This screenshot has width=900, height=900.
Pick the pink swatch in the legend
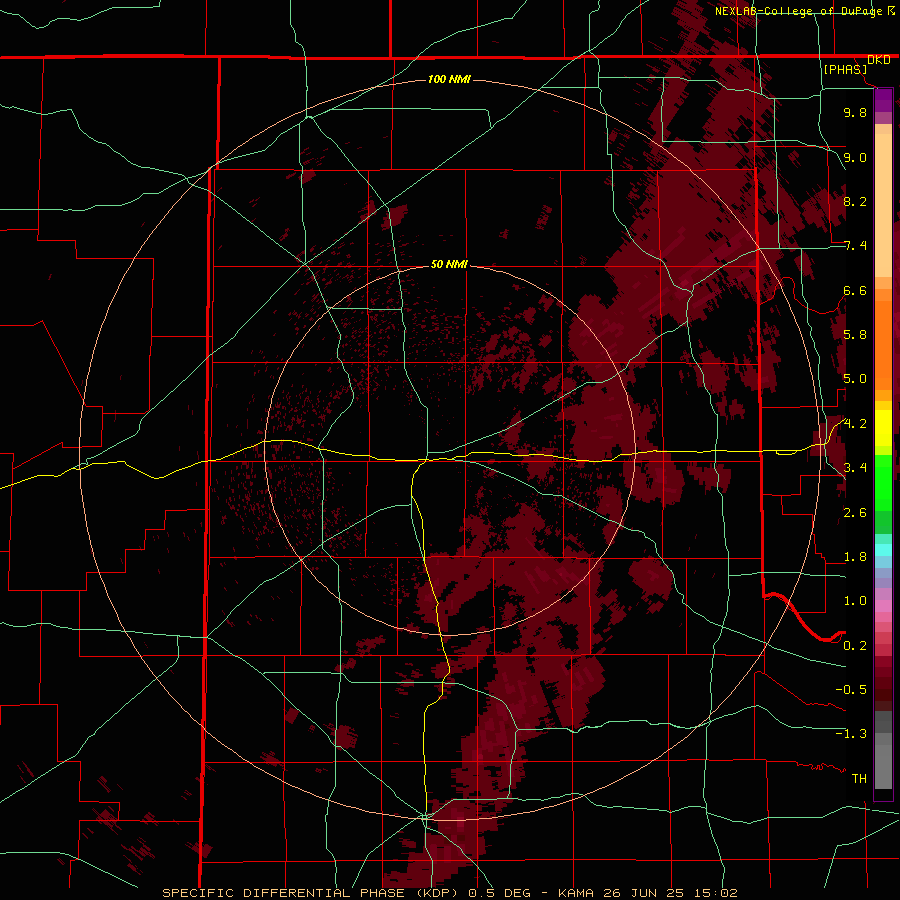click(883, 606)
